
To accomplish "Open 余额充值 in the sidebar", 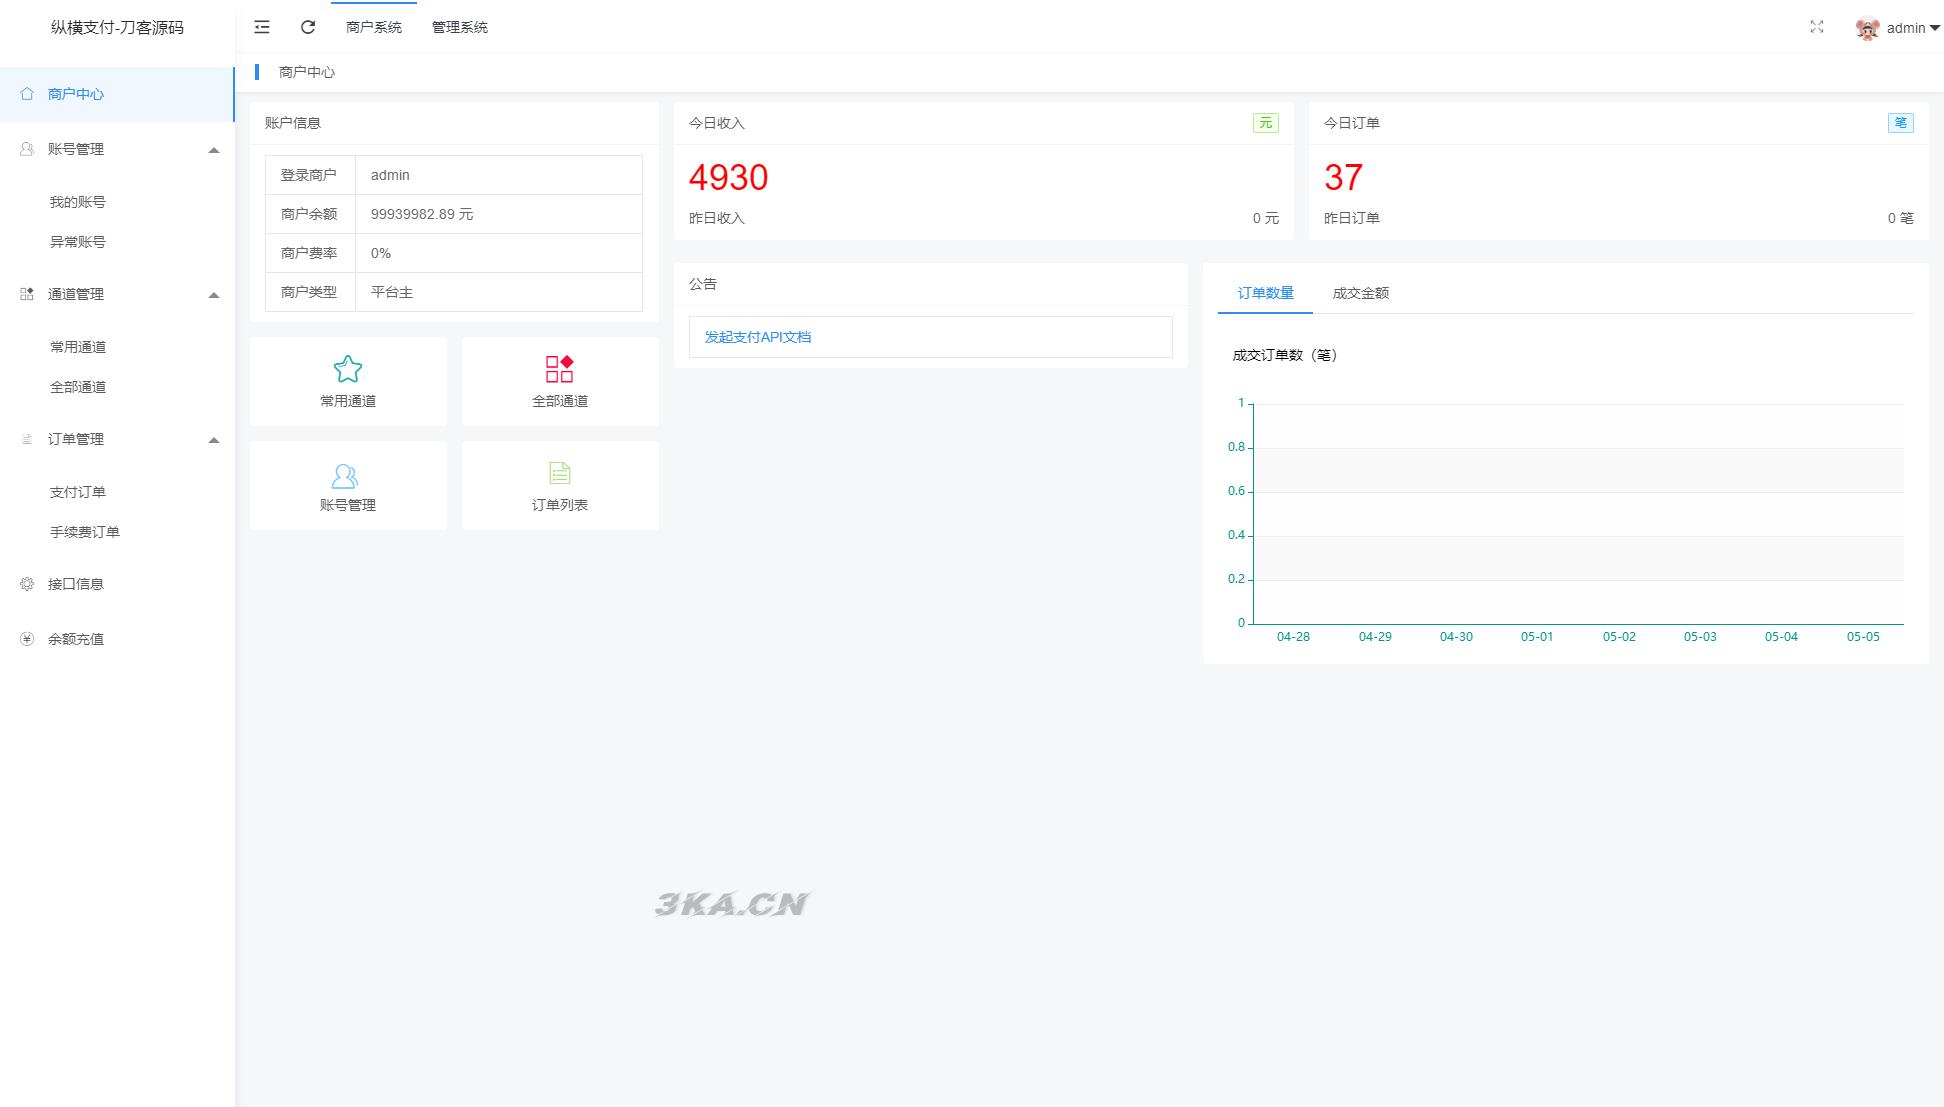I will click(x=76, y=639).
